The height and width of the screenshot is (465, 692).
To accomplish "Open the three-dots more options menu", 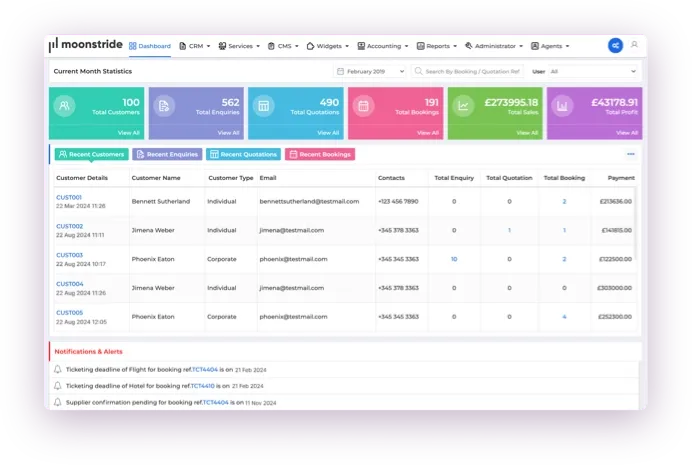I will pos(631,154).
